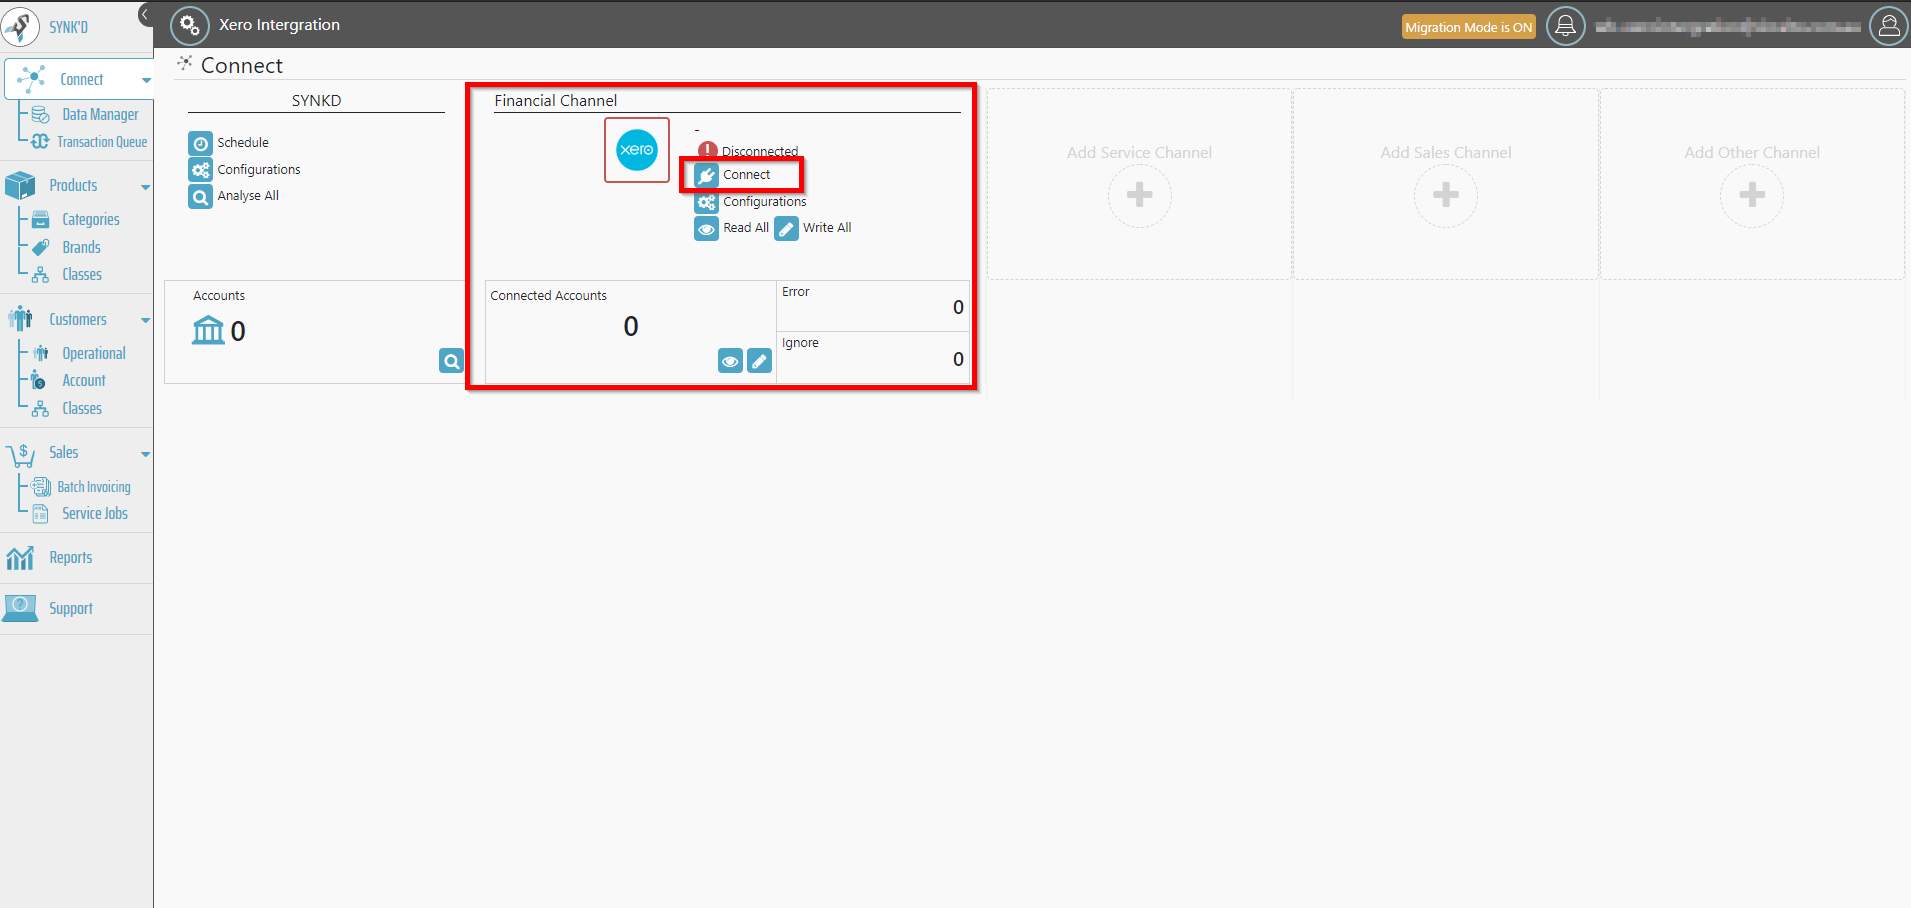The width and height of the screenshot is (1911, 908).
Task: Click the Write All pencil icon
Action: tap(787, 229)
